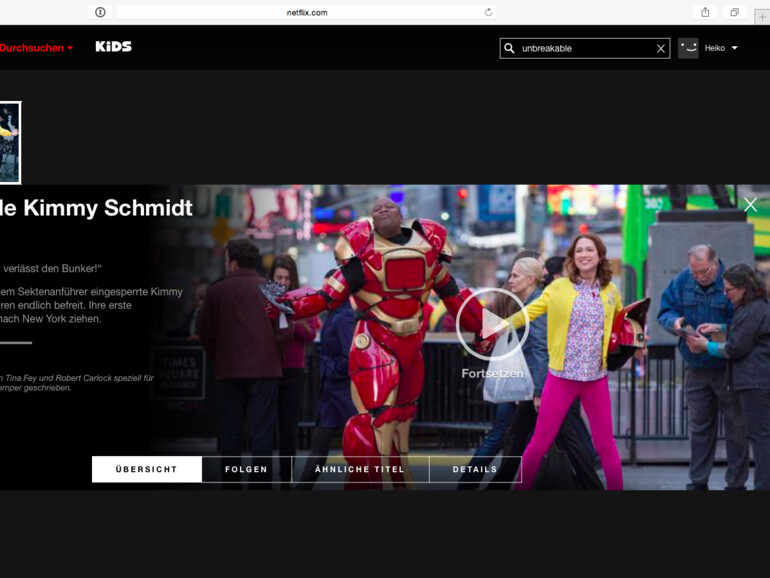
Task: Edit the 'unbreakable' search field
Action: tap(586, 48)
